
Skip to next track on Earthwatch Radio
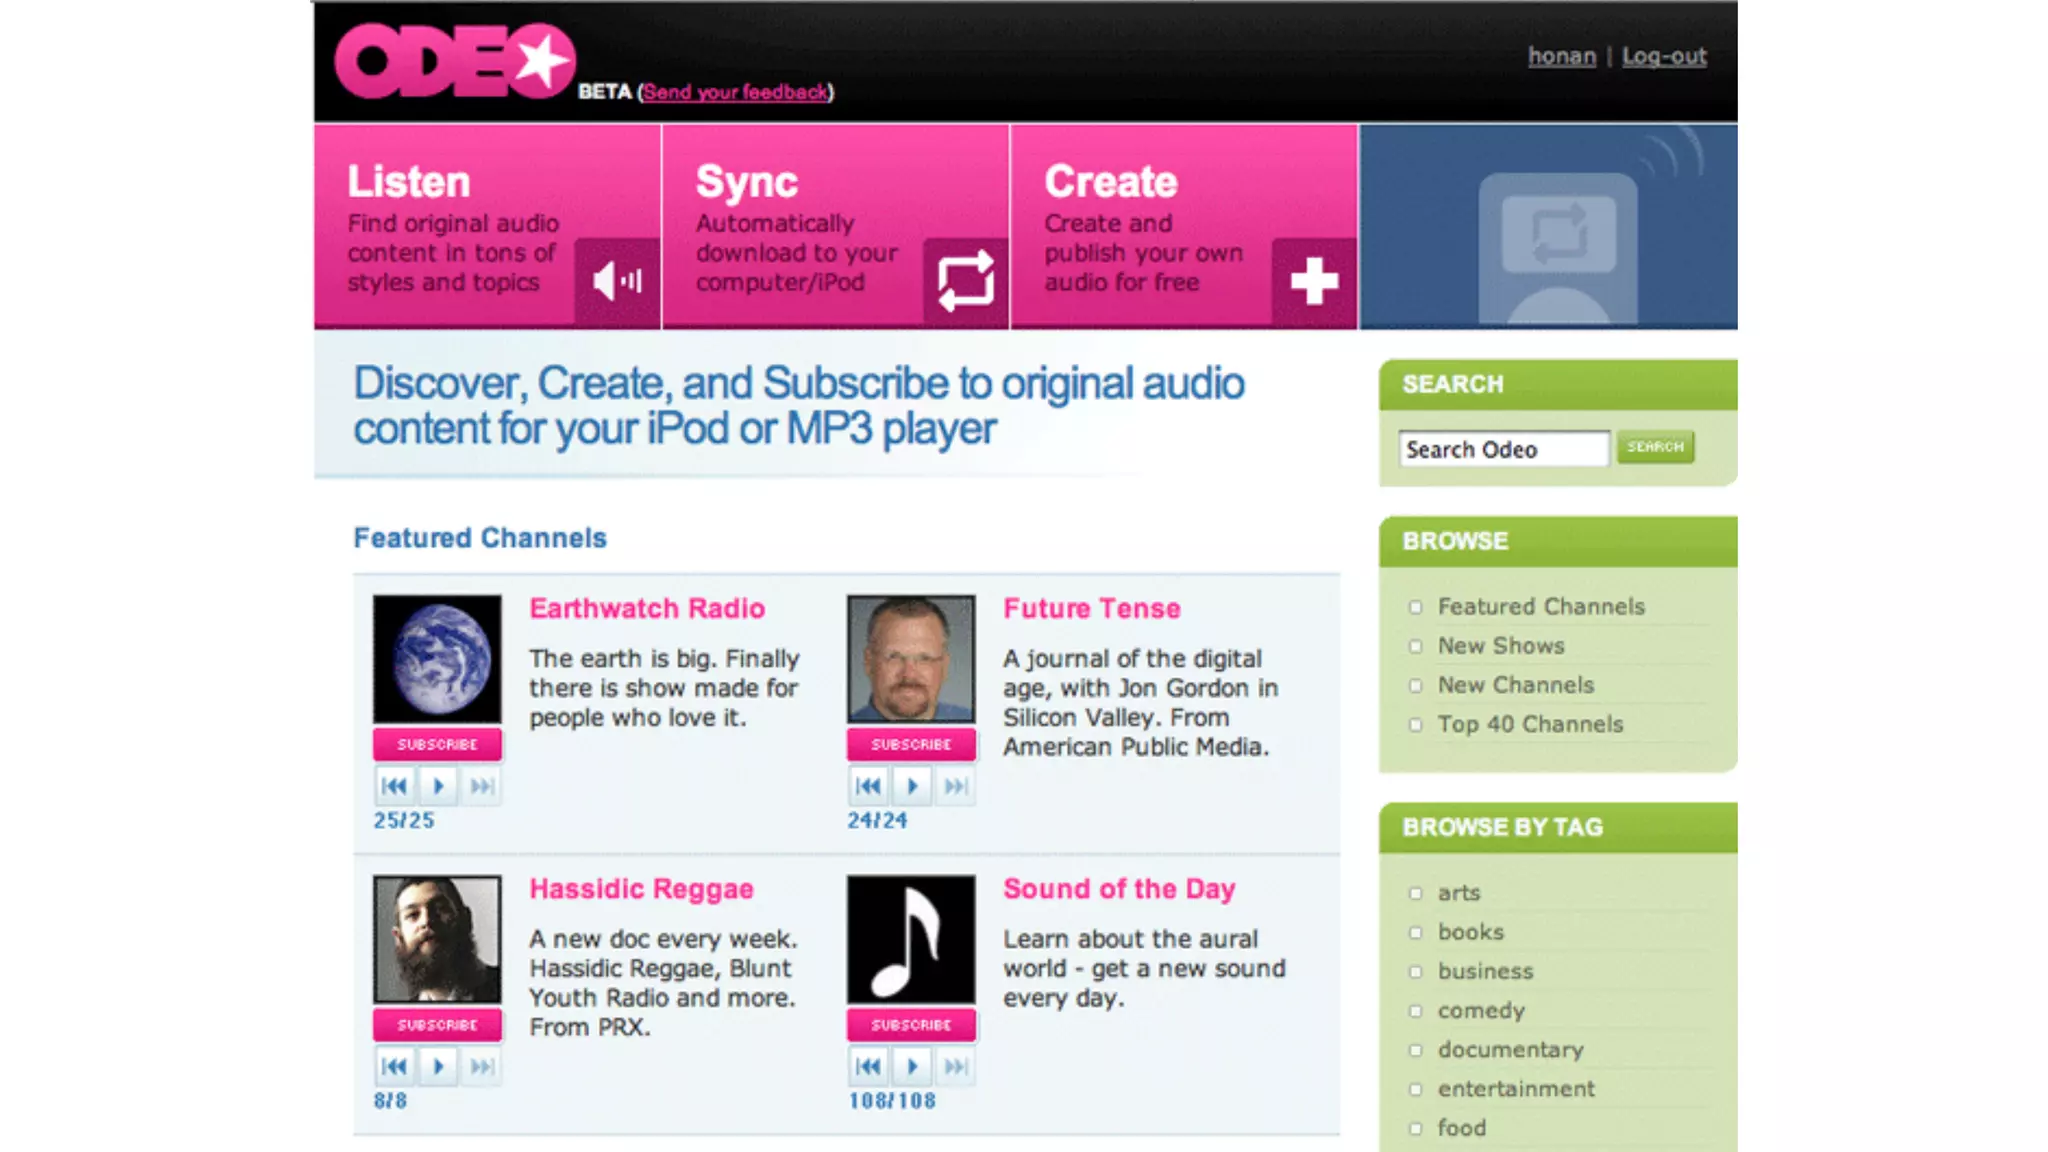tap(482, 786)
